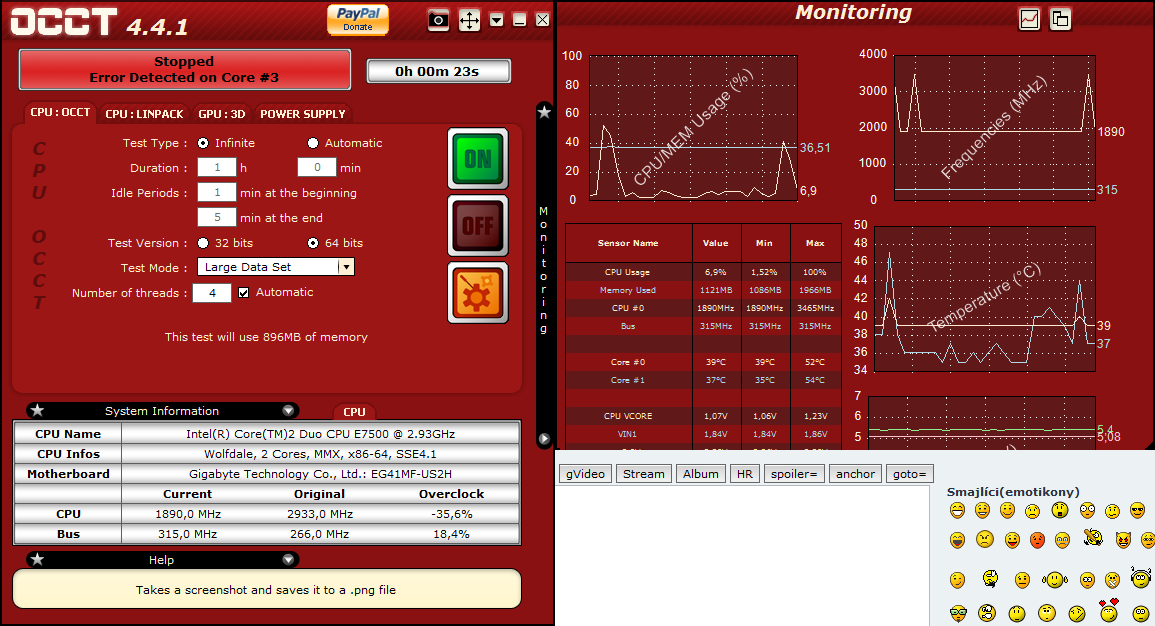The height and width of the screenshot is (626, 1155).
Task: Open test settings with the orange gear icon
Action: [478, 293]
